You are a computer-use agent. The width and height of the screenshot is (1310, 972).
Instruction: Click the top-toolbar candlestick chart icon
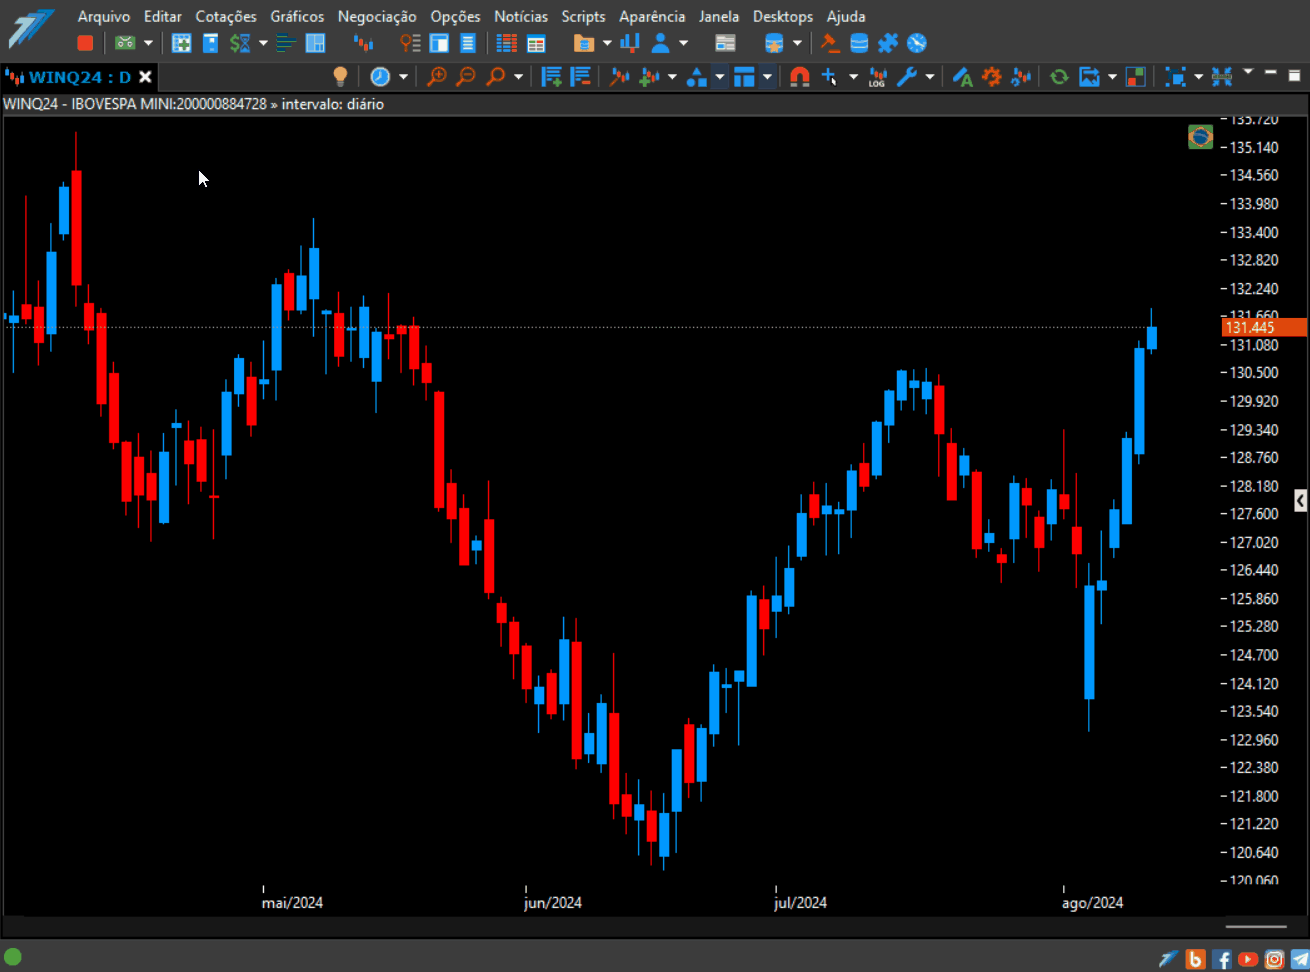point(363,43)
